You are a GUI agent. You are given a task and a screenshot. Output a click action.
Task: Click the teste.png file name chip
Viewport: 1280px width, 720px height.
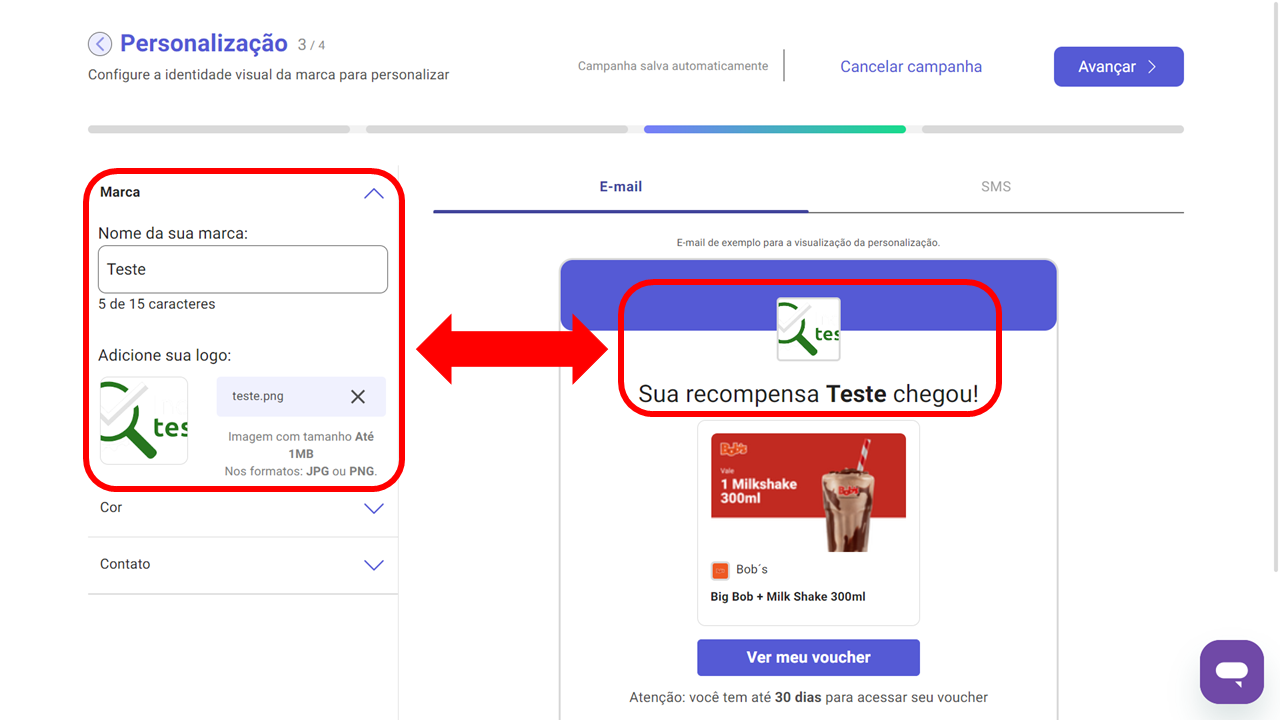click(260, 397)
